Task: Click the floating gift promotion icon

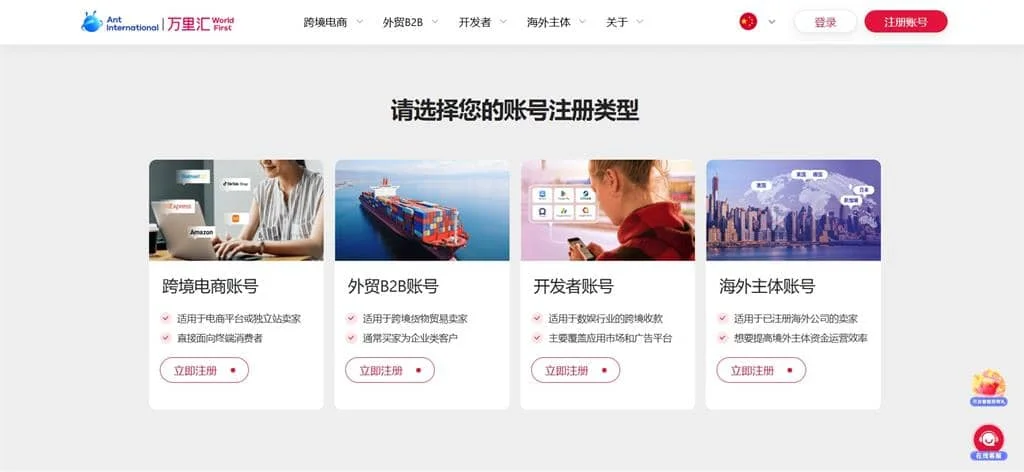Action: 988,385
